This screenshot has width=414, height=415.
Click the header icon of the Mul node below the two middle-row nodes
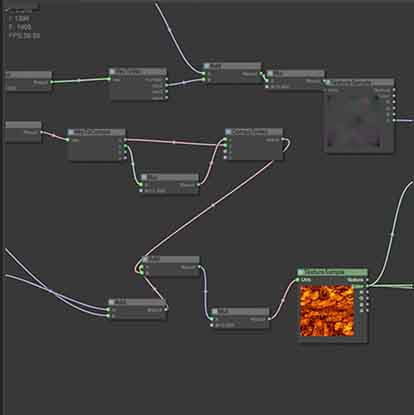click(144, 177)
